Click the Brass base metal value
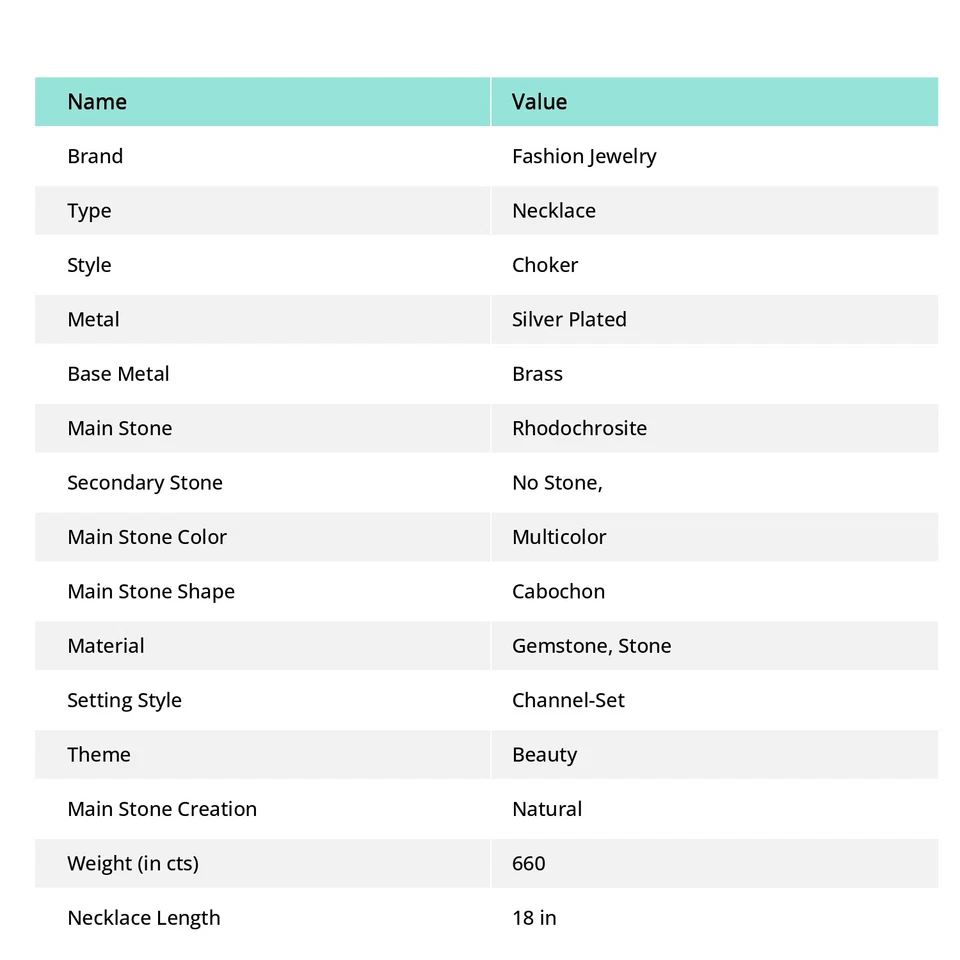Screen dimensions: 960x960 click(x=537, y=374)
